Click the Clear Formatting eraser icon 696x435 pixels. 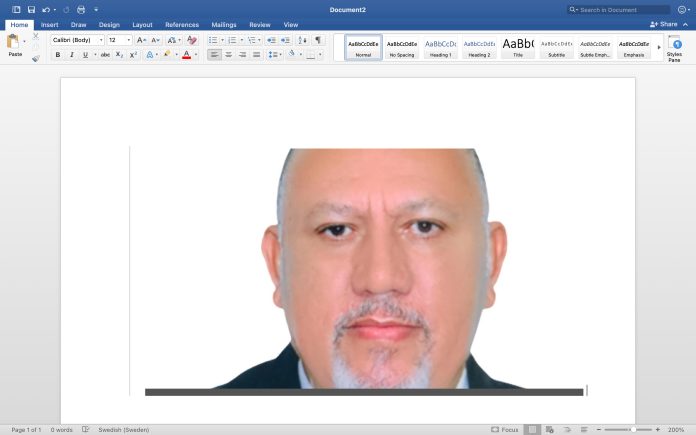[x=192, y=40]
